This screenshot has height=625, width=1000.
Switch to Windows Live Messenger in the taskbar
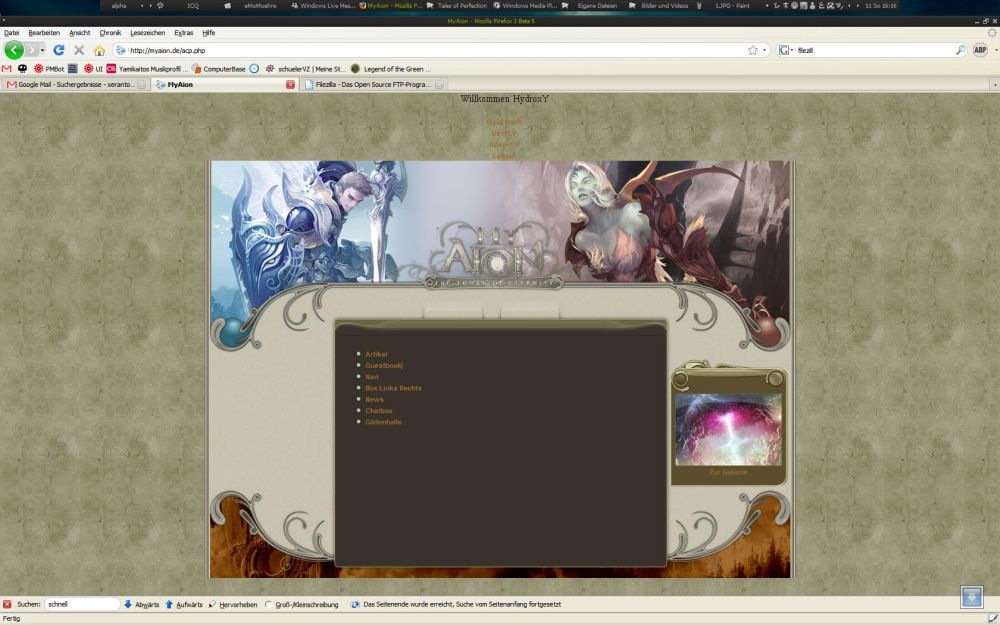point(323,5)
